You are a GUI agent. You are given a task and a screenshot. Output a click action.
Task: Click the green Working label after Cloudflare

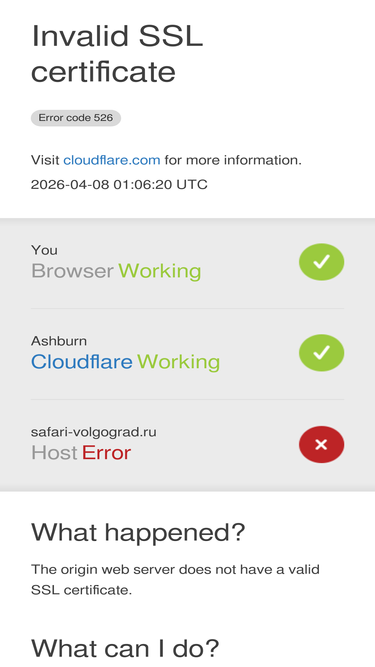click(x=178, y=362)
